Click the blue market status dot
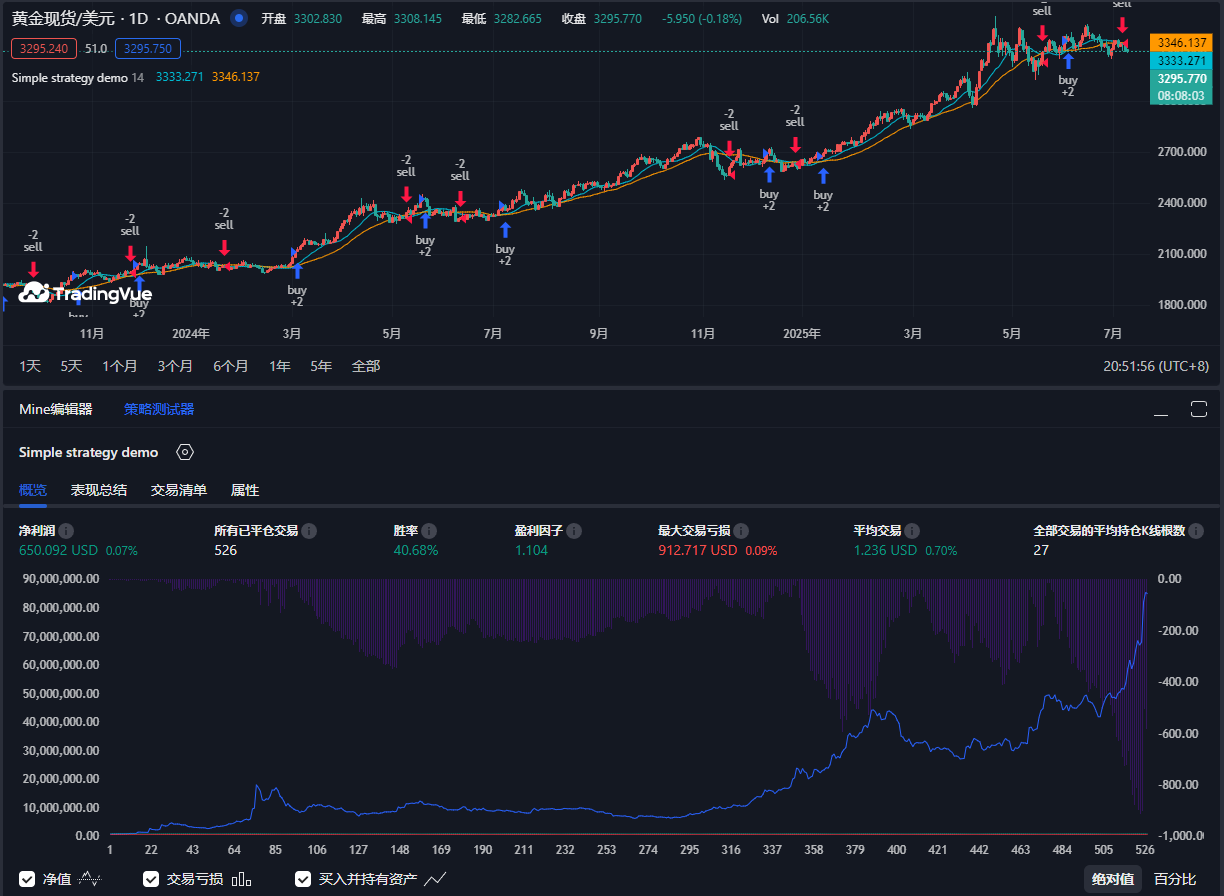The width and height of the screenshot is (1224, 896). coord(238,18)
